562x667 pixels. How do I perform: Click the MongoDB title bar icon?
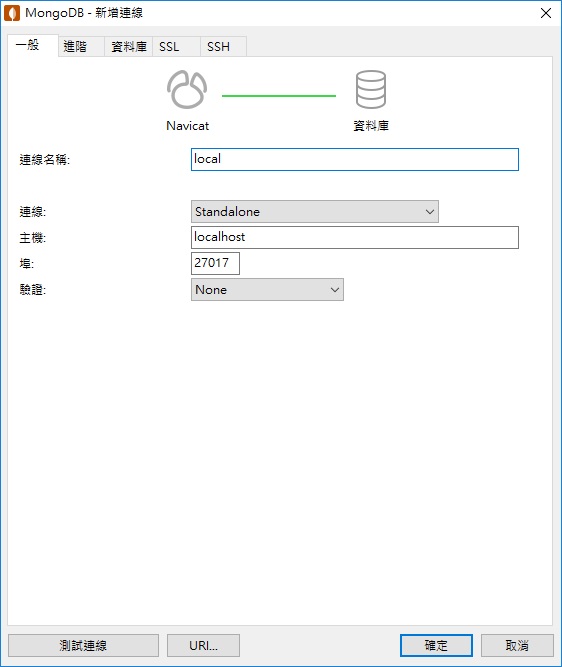[12, 13]
